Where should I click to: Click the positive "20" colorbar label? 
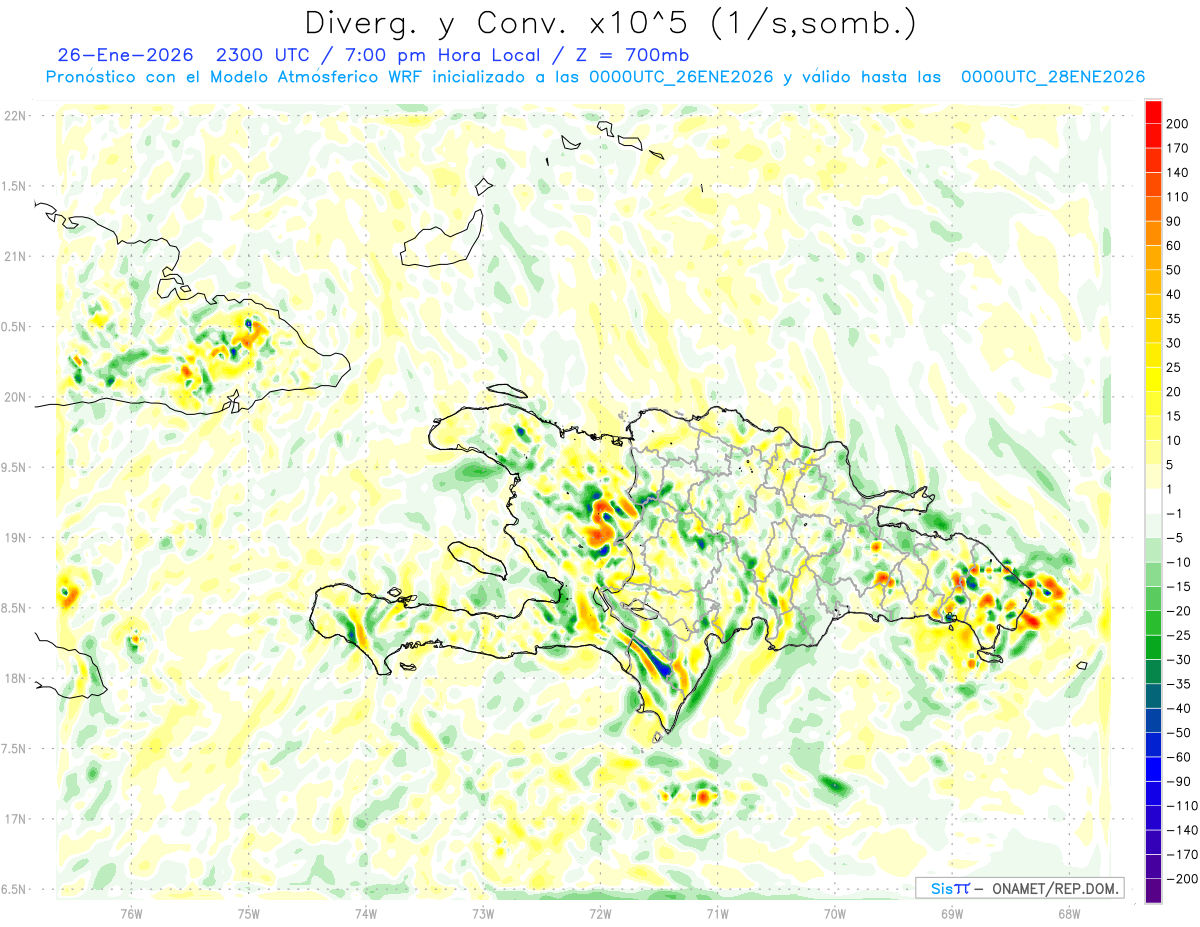[1175, 392]
